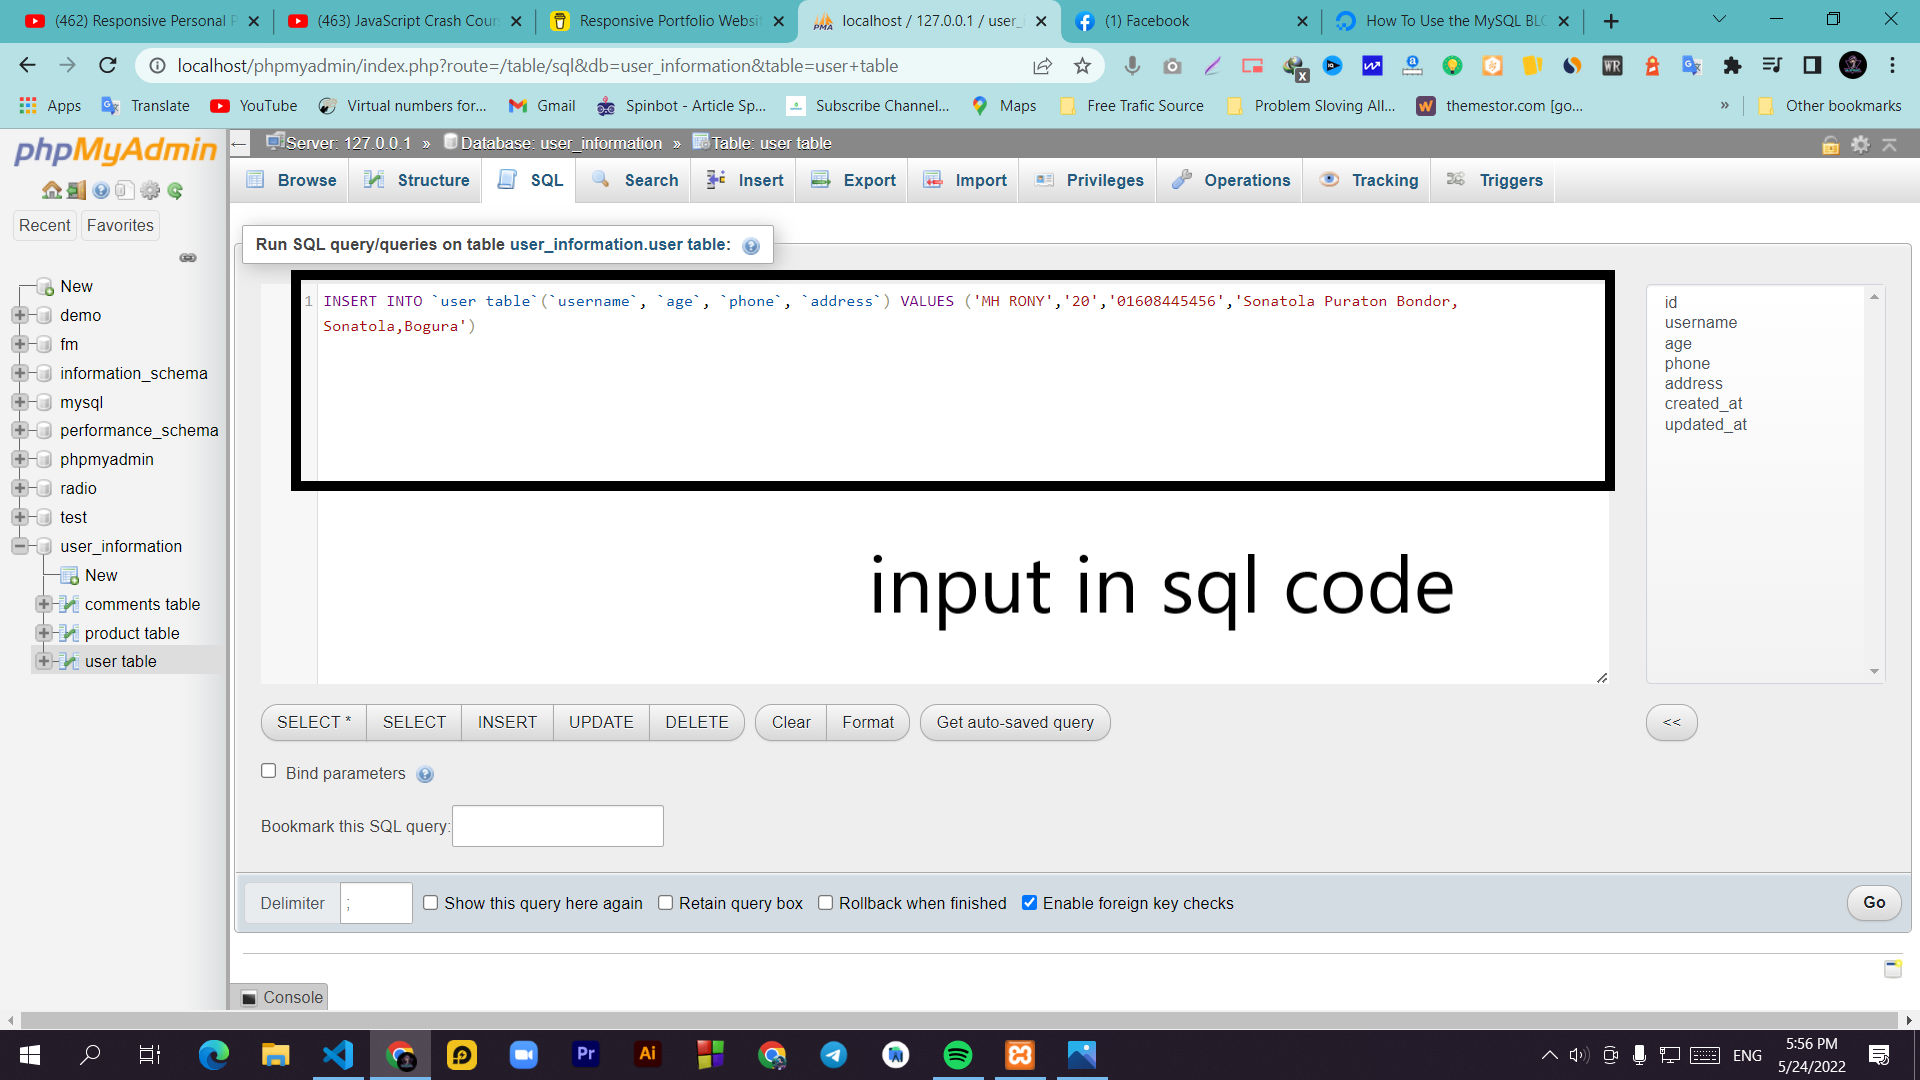The image size is (1920, 1080).
Task: Enable Bind parameters checkbox
Action: click(x=268, y=771)
